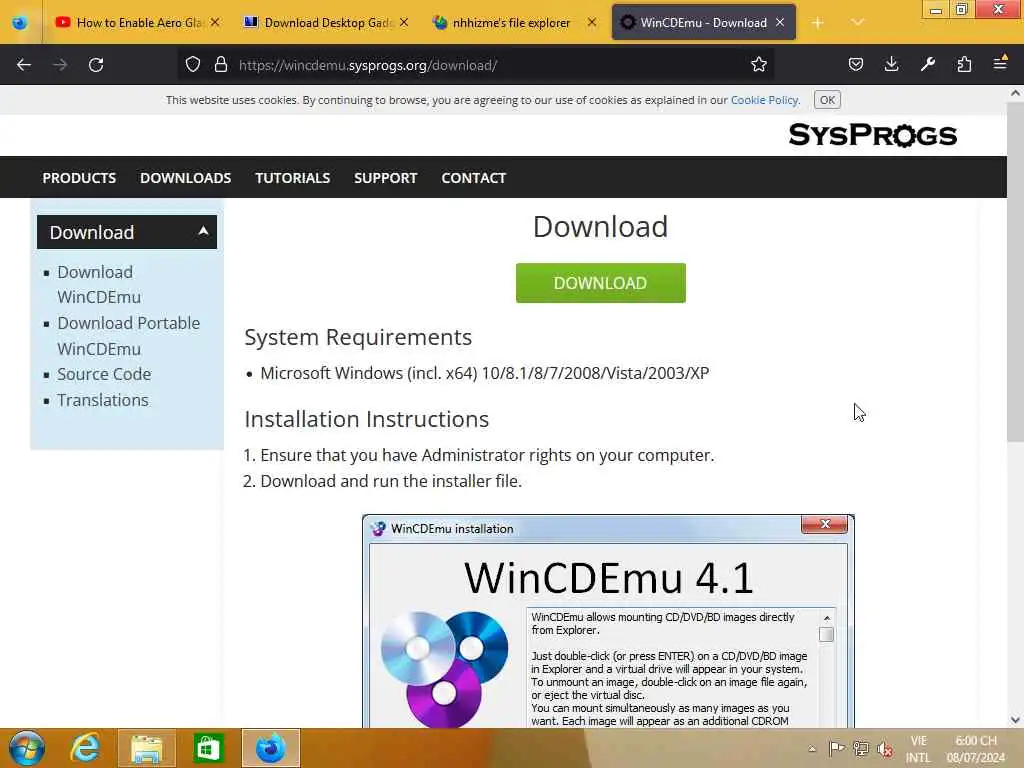Expand the list all tabs chevron
Screen dimensions: 1024x768
(857, 23)
